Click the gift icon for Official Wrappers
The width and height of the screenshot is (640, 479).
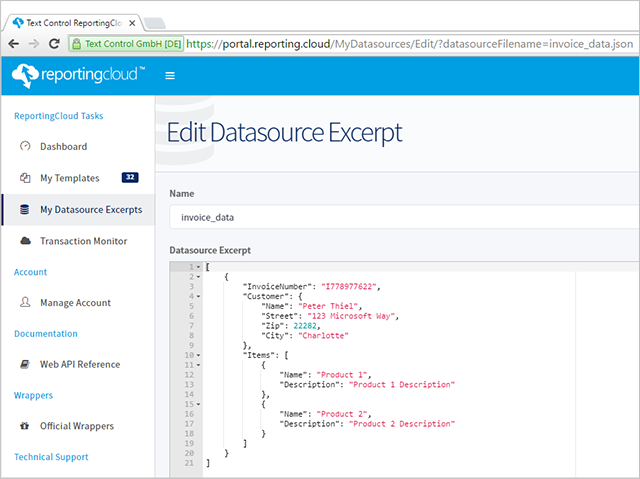coord(24,426)
